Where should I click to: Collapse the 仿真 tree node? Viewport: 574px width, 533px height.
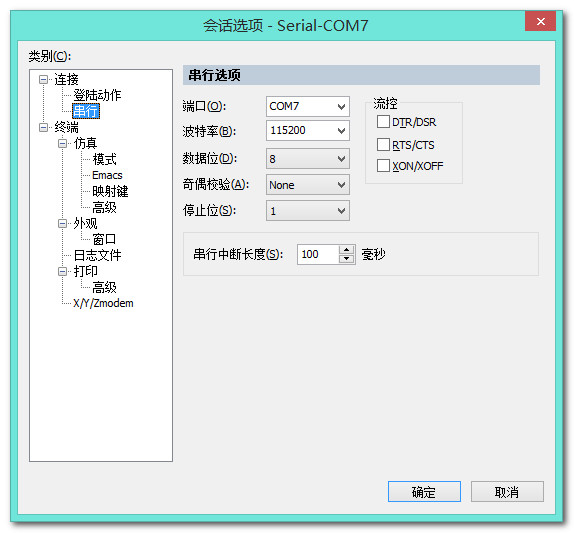click(62, 144)
